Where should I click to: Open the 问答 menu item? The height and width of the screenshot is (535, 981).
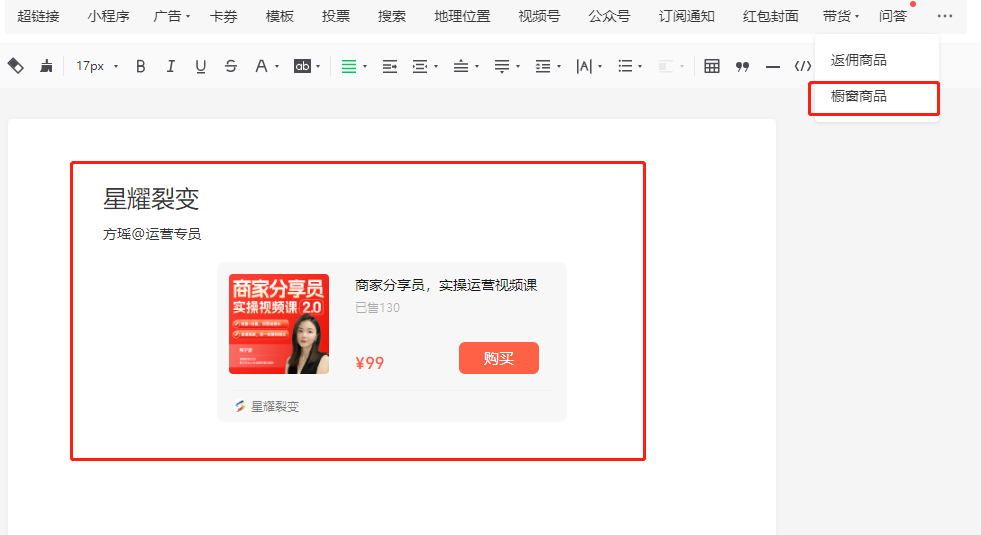pyautogui.click(x=892, y=16)
